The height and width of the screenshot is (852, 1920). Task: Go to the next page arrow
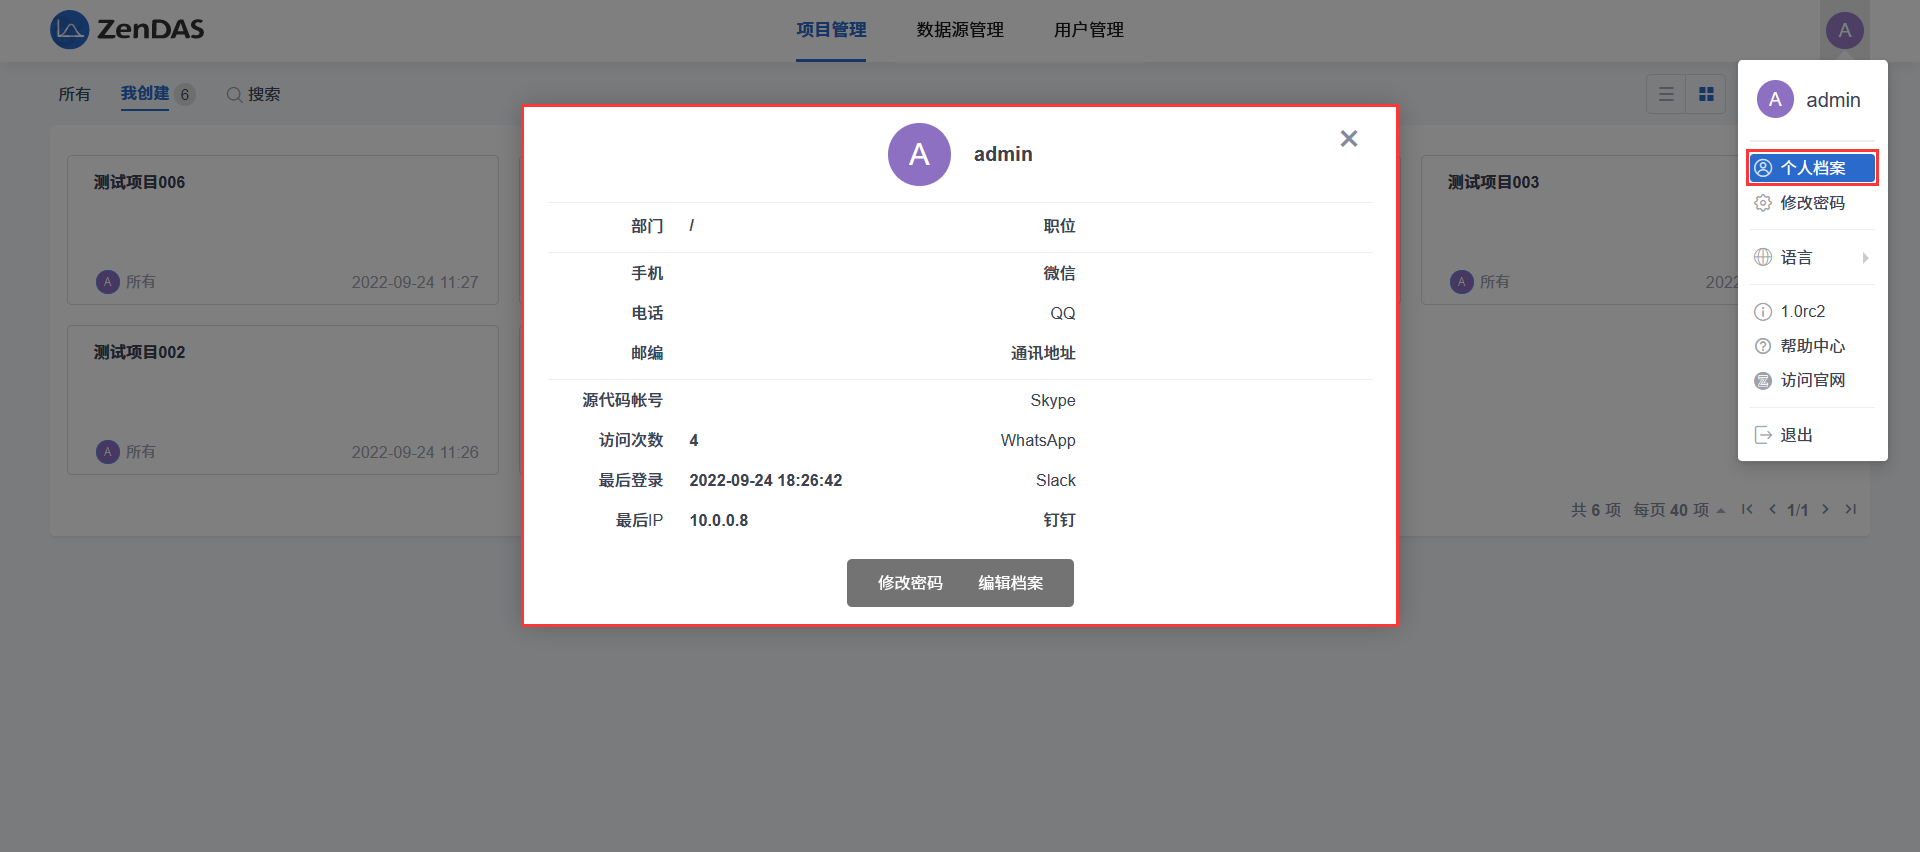(x=1825, y=509)
